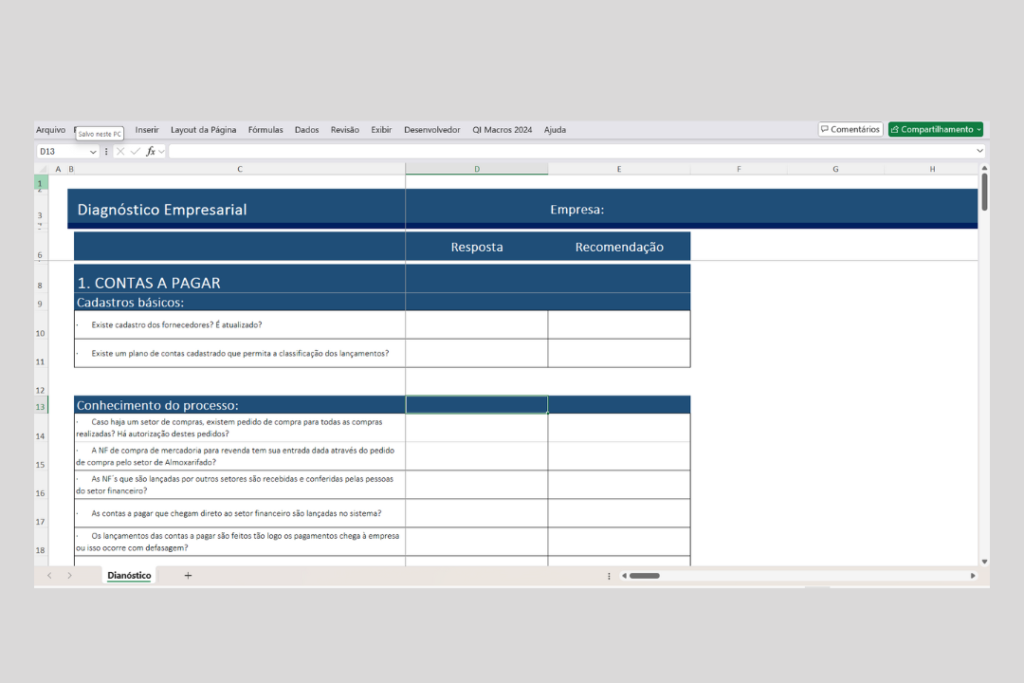Click next sheet navigation arrow
Viewport: 1024px width, 683px height.
click(69, 576)
